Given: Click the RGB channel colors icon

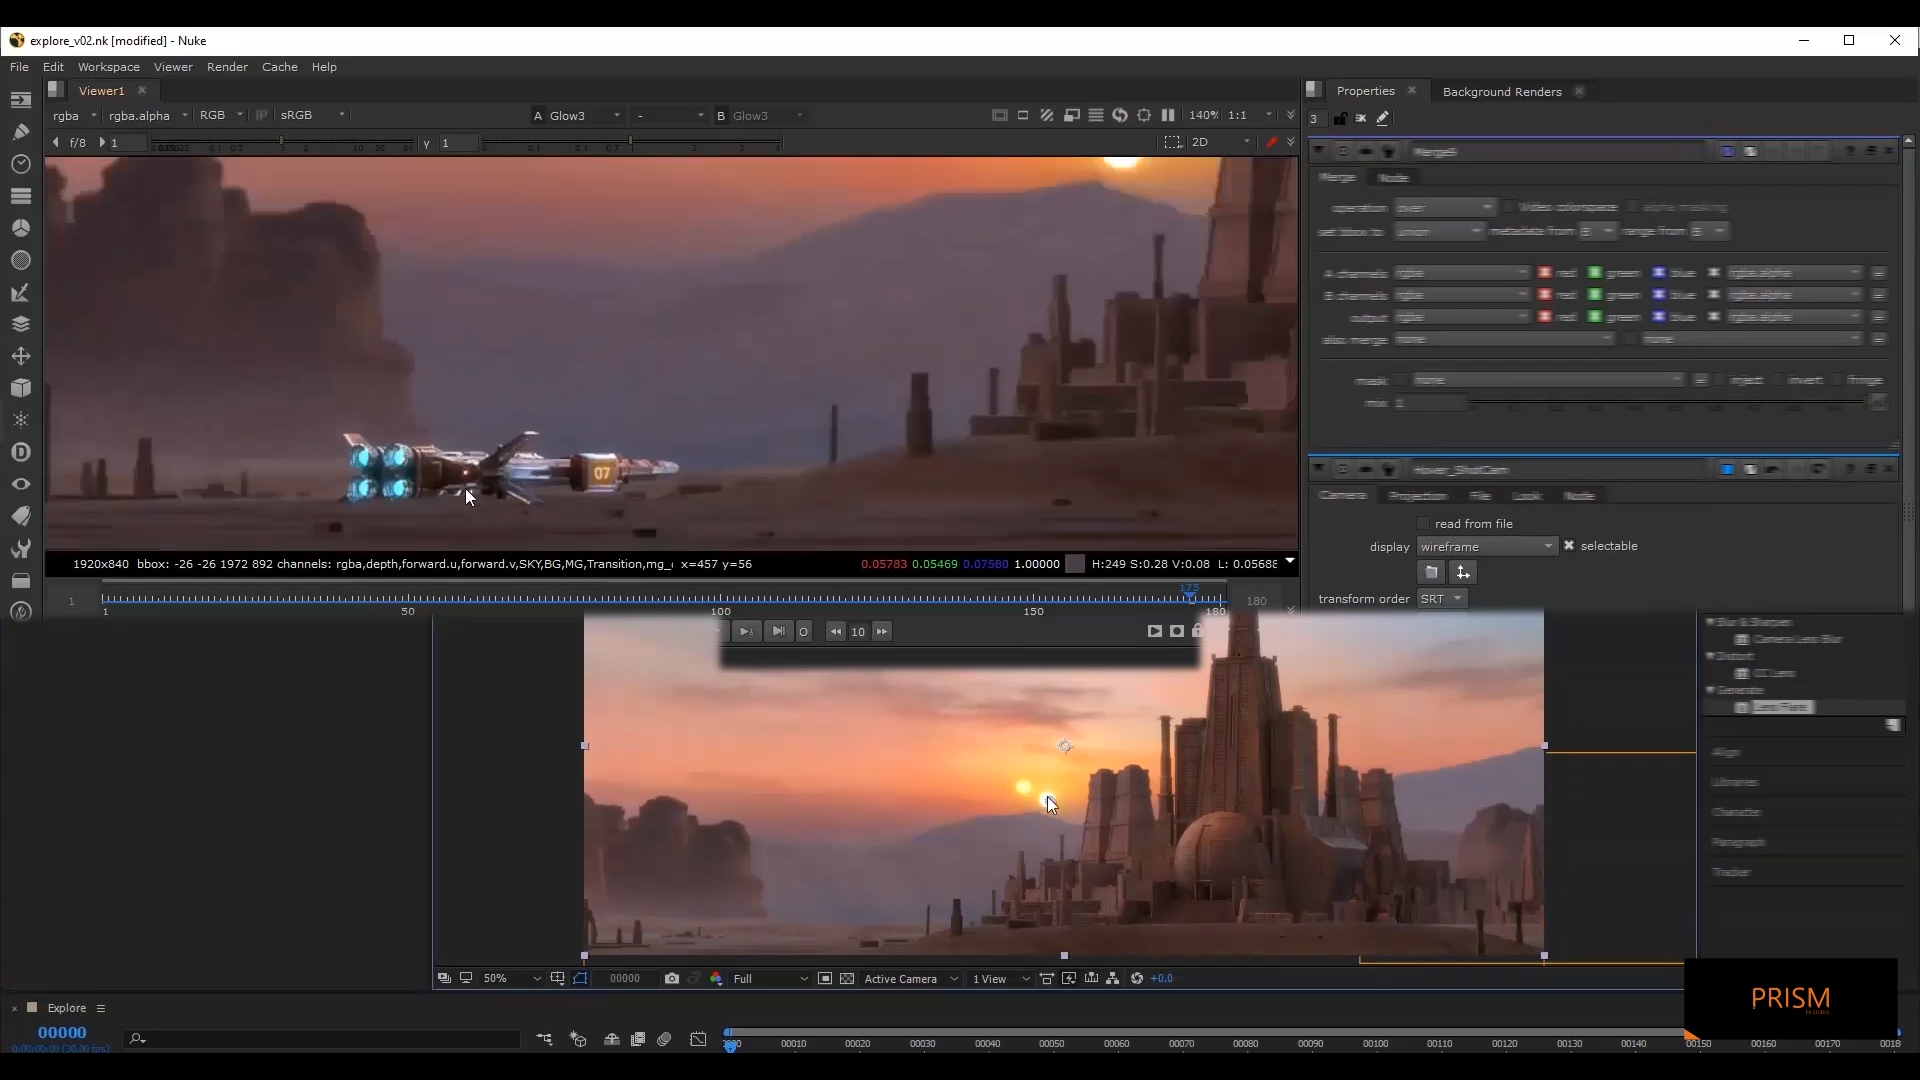Looking at the screenshot, I should 716,978.
